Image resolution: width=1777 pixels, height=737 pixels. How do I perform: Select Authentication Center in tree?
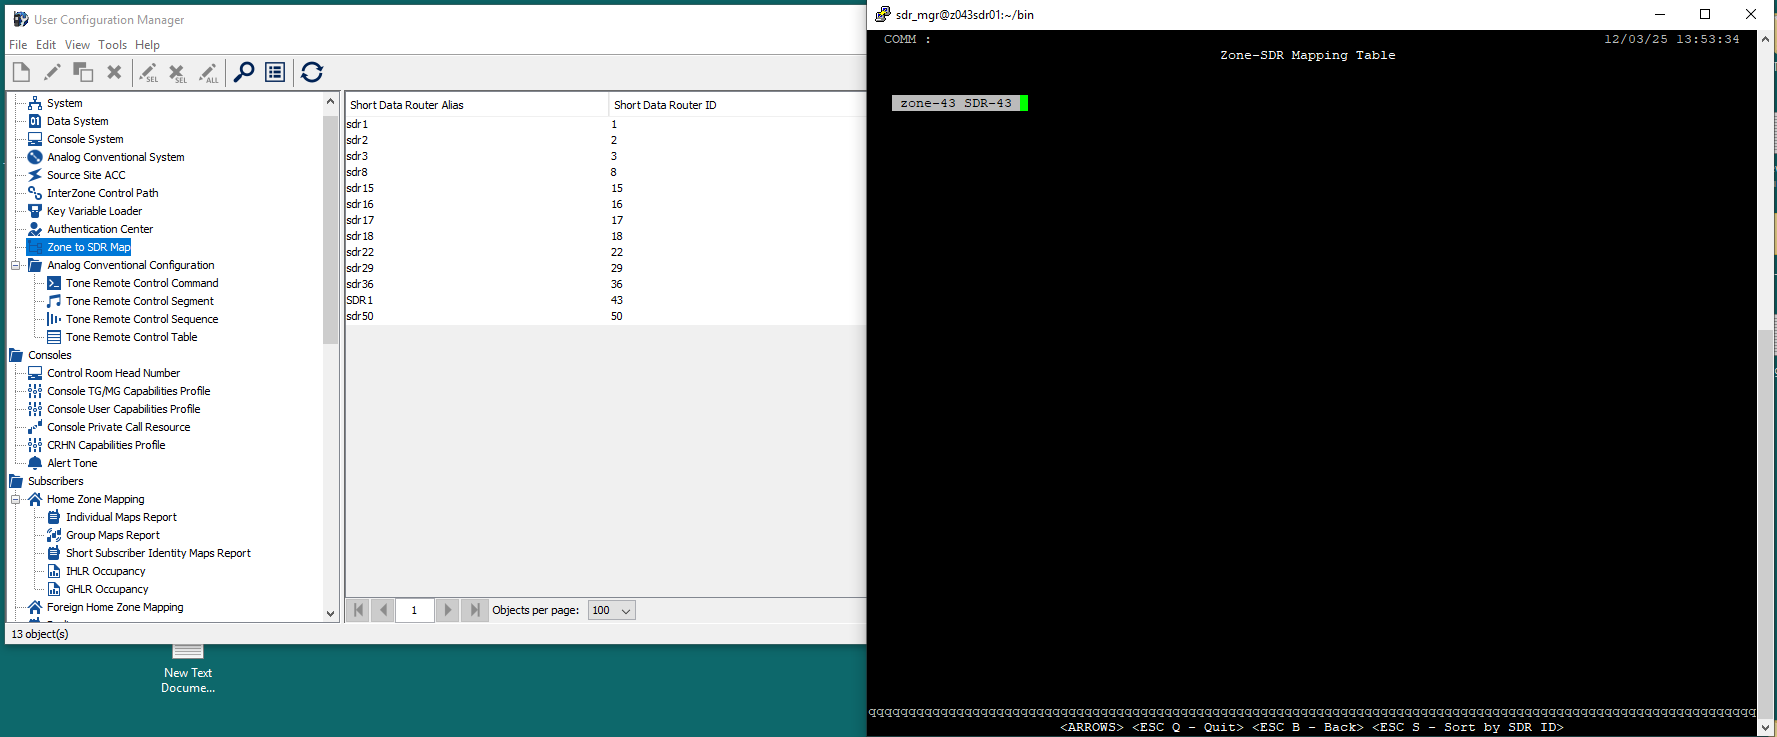99,229
